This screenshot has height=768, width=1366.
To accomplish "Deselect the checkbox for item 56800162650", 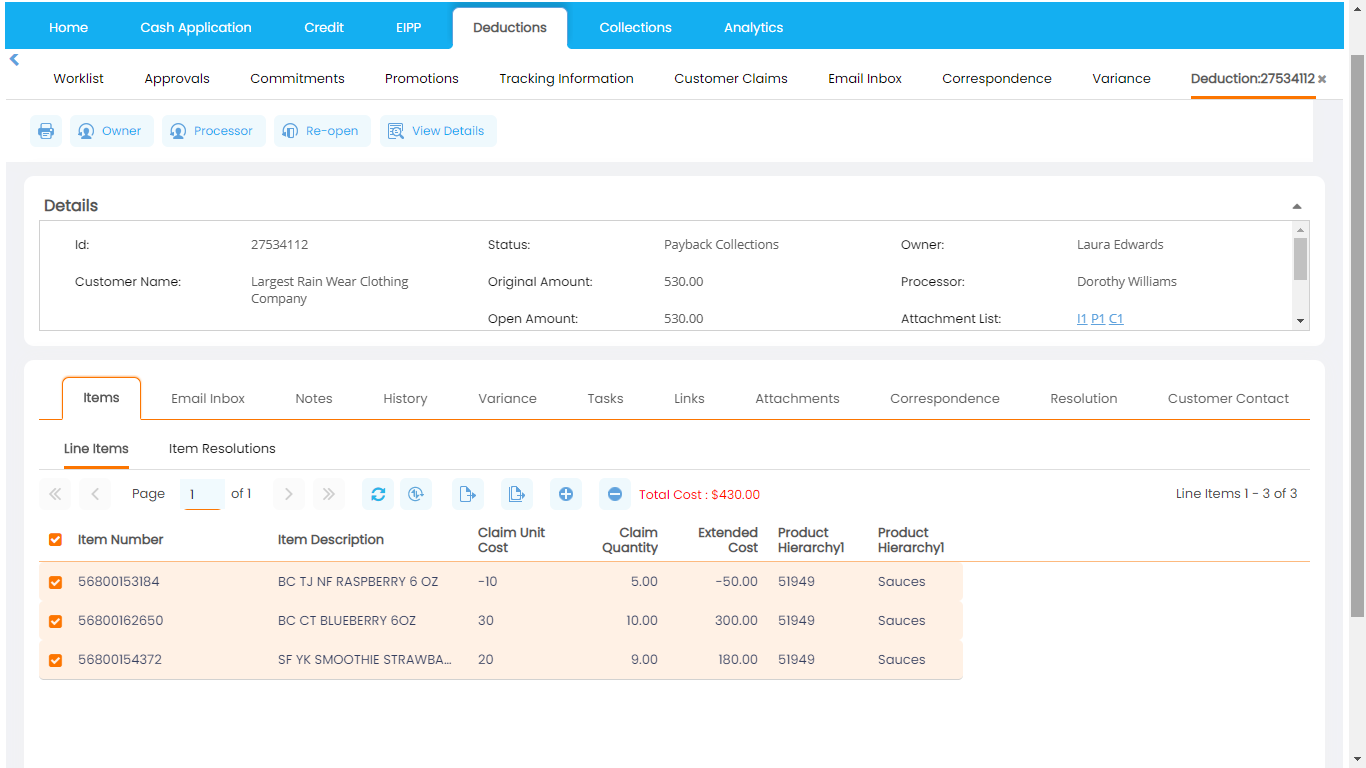I will [55, 620].
